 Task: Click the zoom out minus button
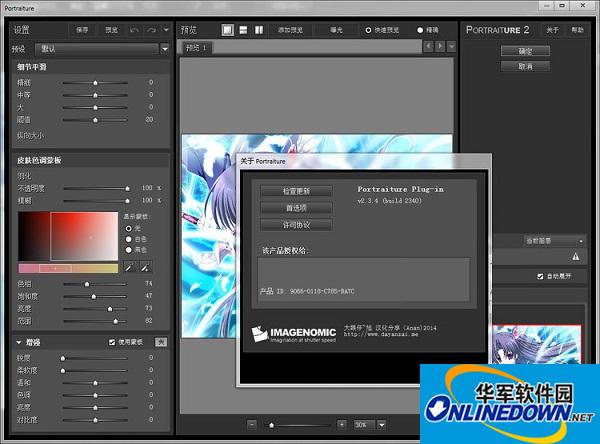click(253, 425)
